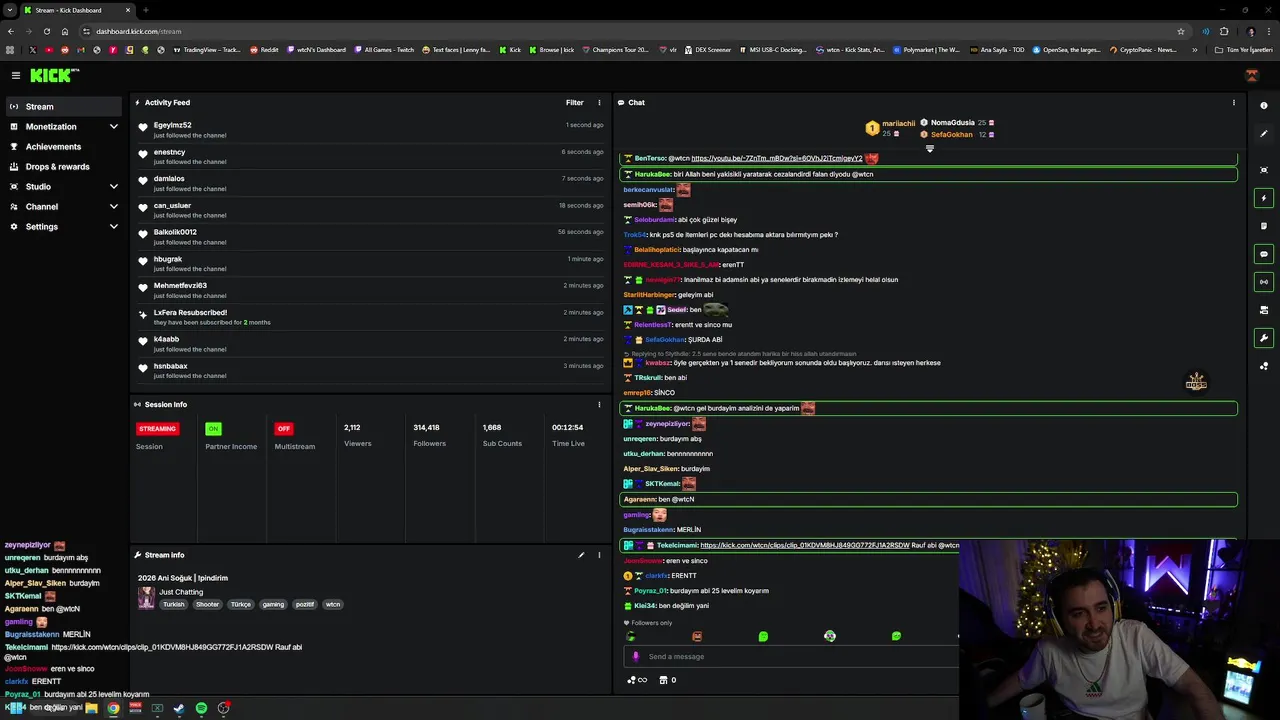Expand the Monetization section
The image size is (1280, 720).
coord(62,127)
